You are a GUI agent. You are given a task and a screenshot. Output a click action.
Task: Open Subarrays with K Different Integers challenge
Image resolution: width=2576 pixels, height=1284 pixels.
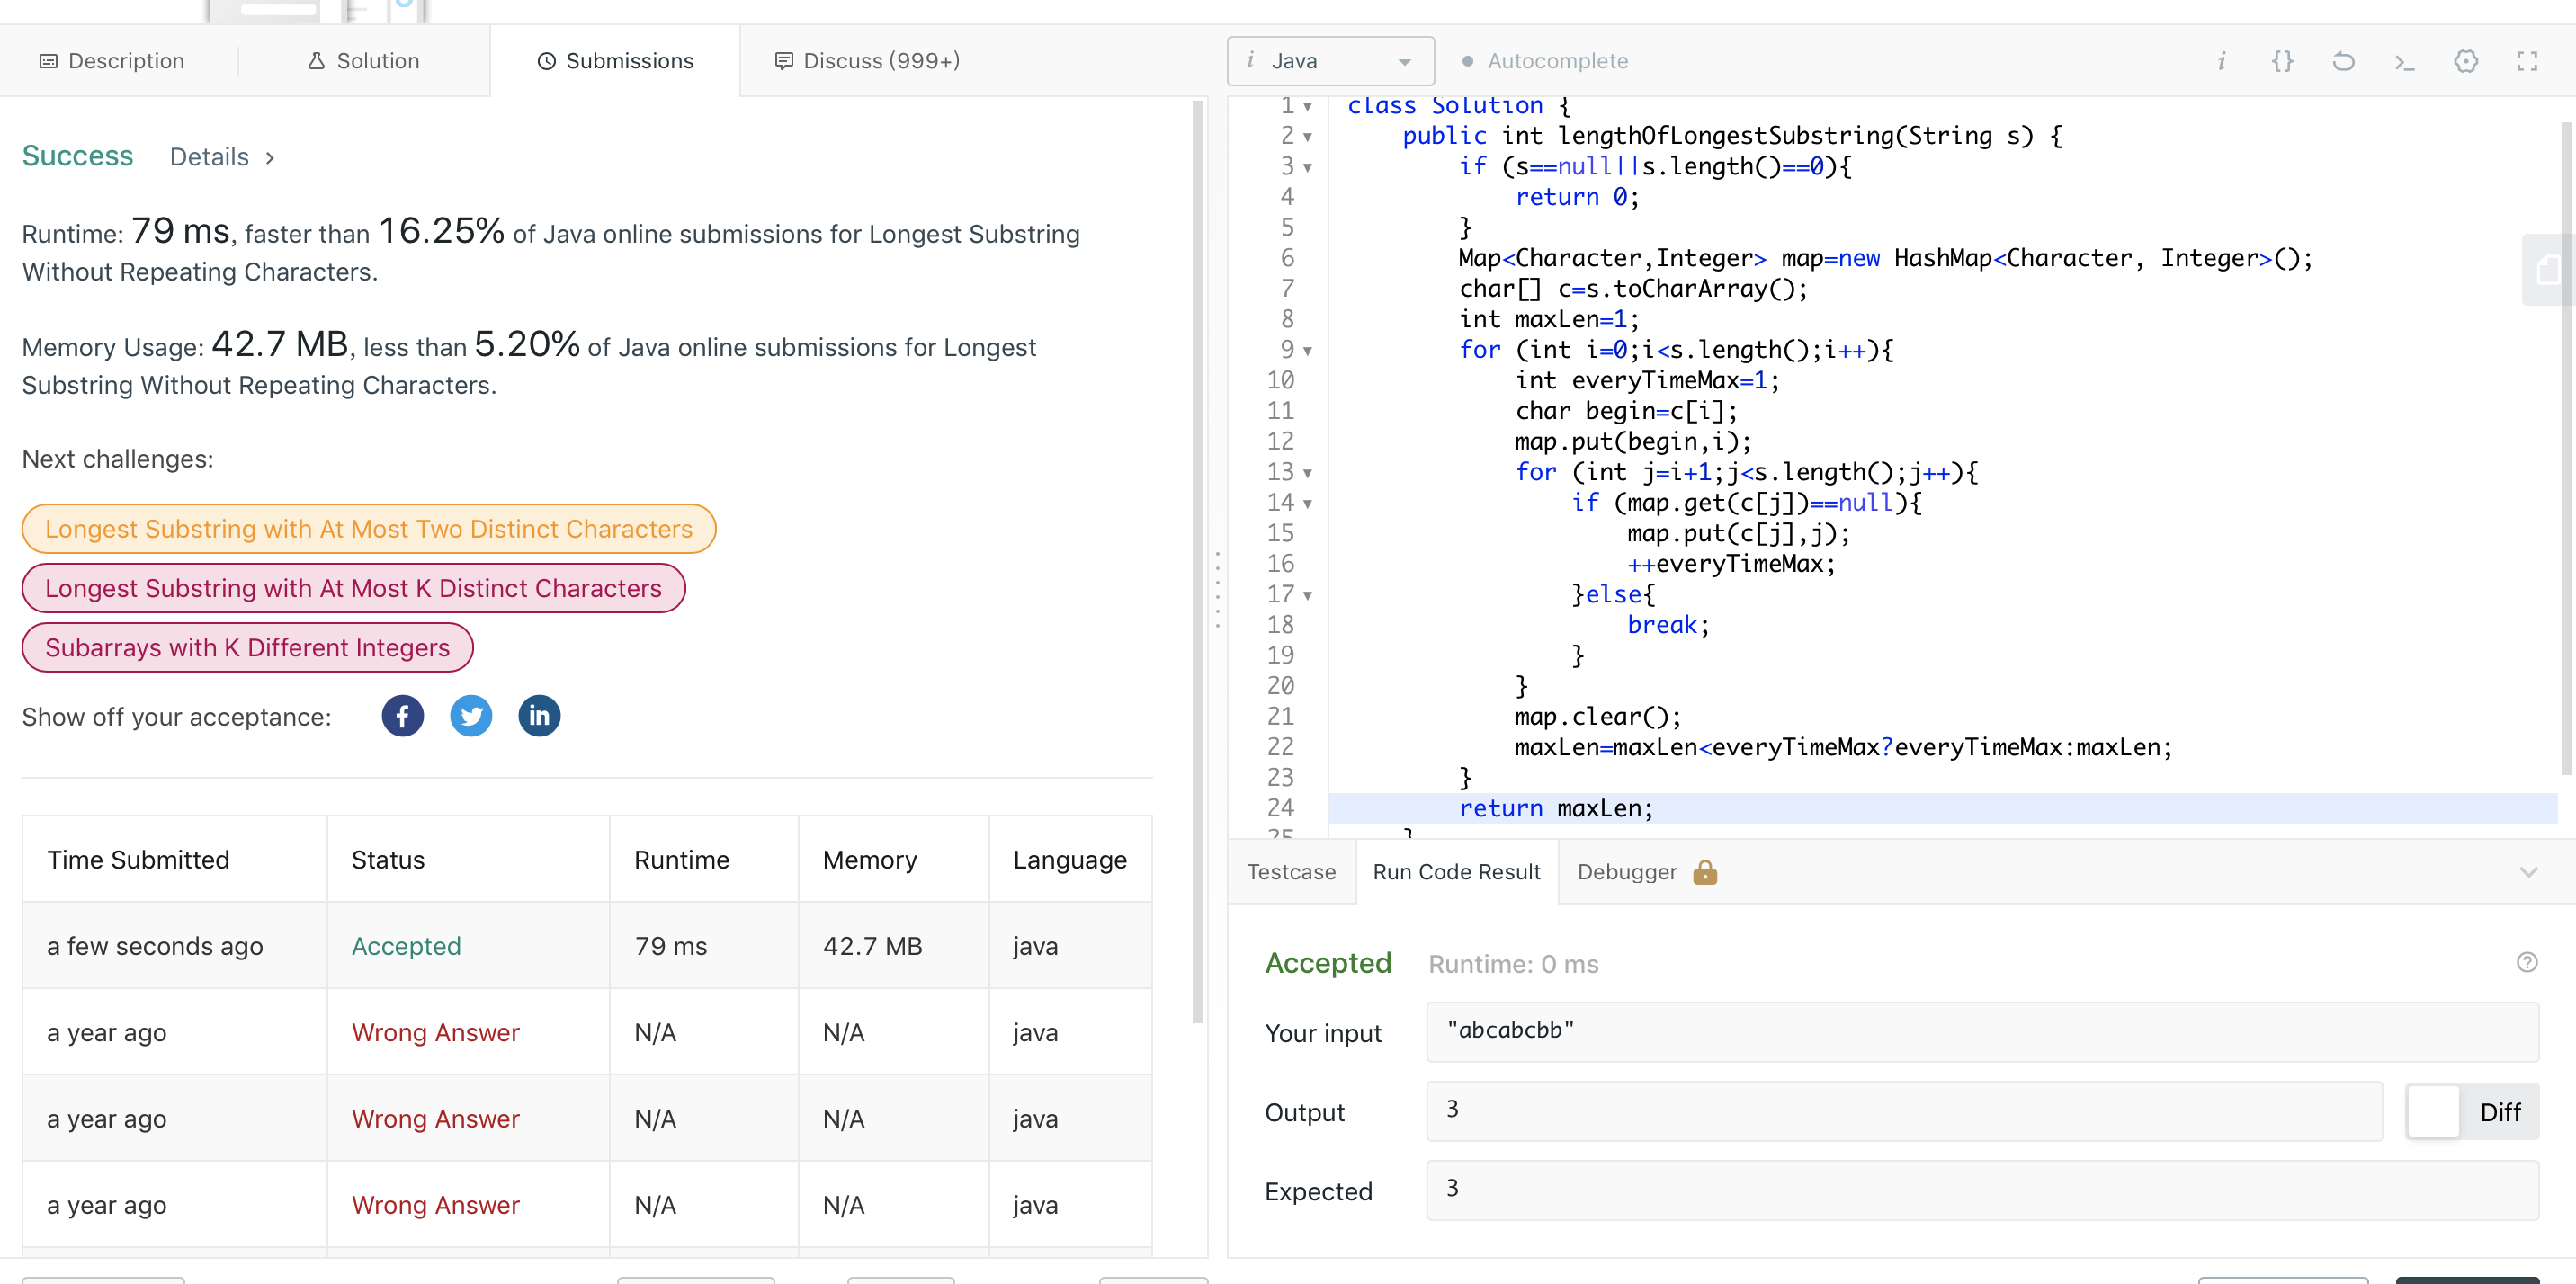point(247,648)
